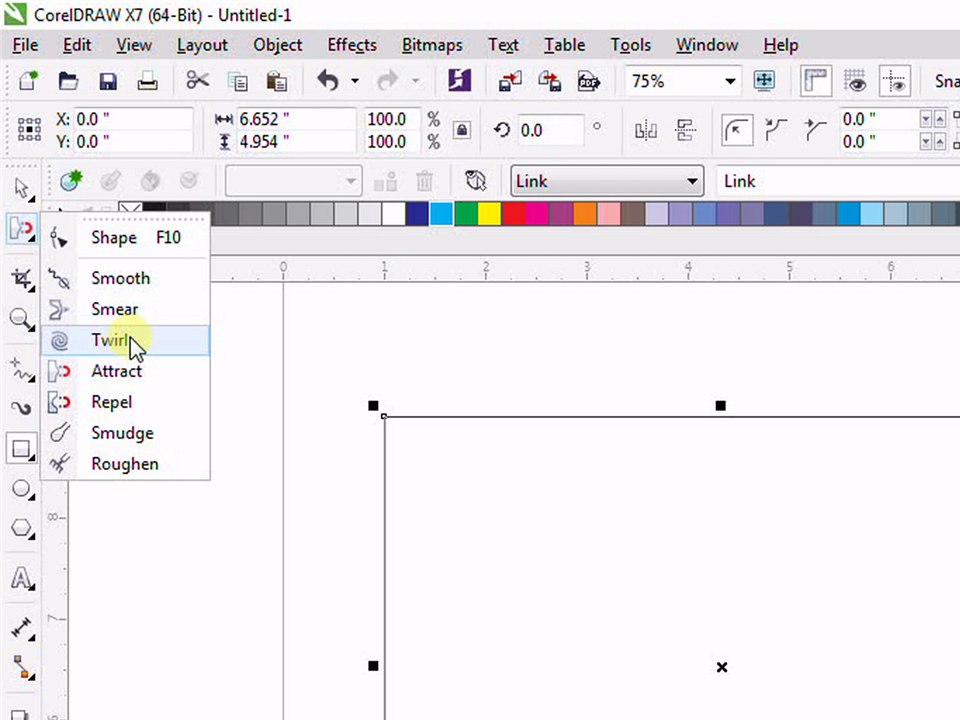
Task: Choose Attract from the flyout
Action: pyautogui.click(x=126, y=371)
